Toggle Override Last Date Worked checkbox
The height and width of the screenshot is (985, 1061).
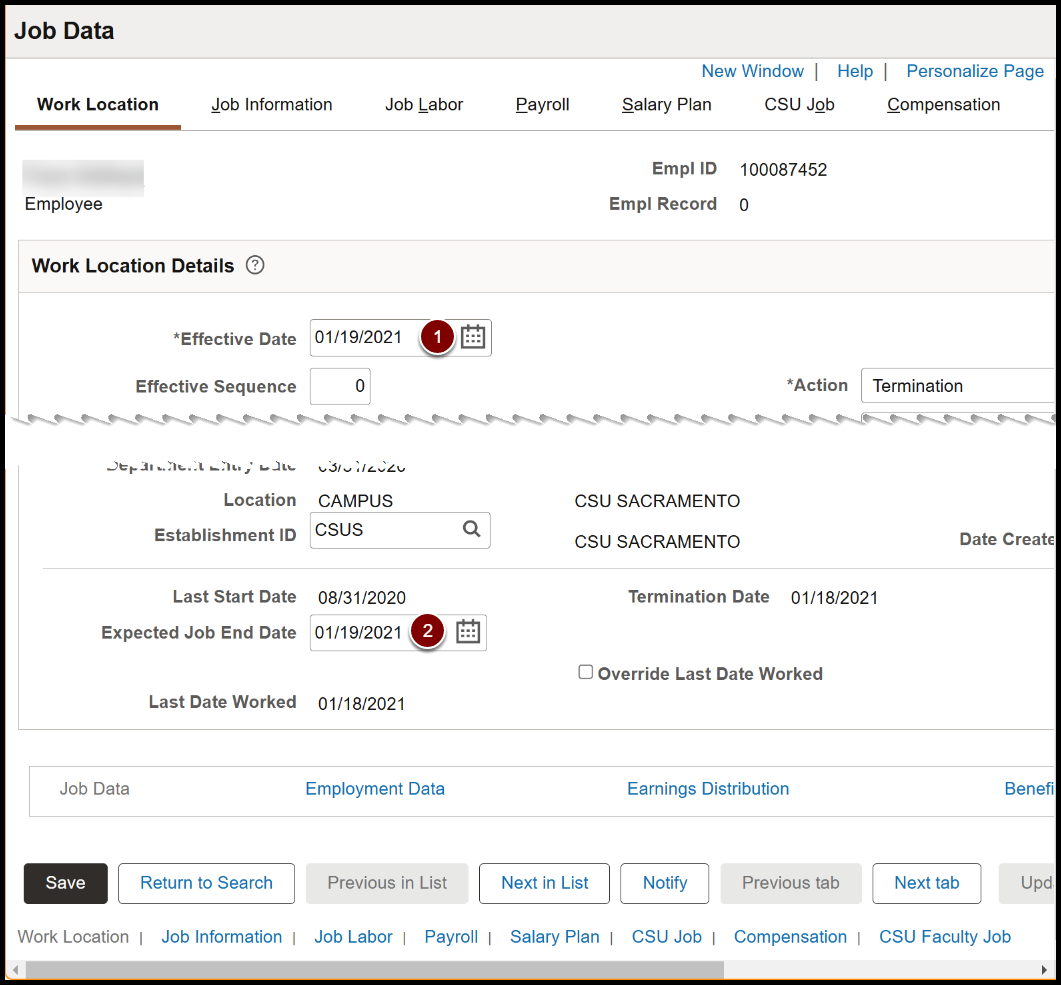tap(586, 672)
